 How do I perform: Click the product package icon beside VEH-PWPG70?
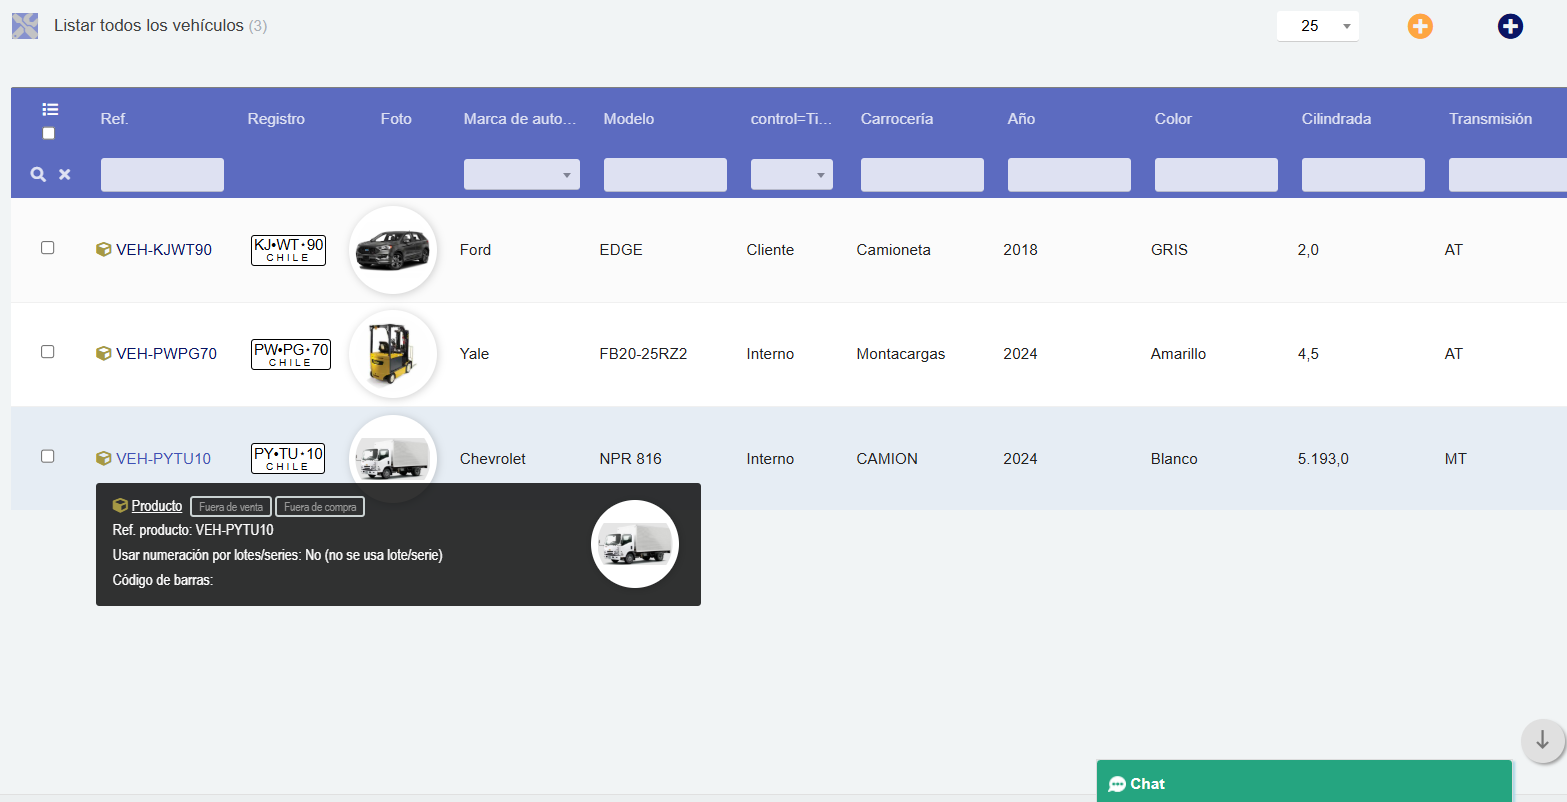(x=103, y=353)
